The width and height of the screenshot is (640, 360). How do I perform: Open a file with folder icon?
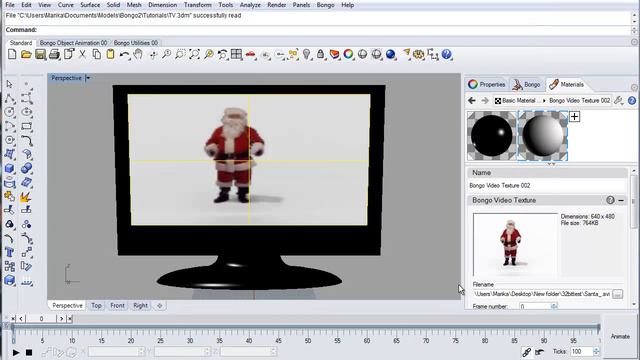pyautogui.click(x=26, y=54)
